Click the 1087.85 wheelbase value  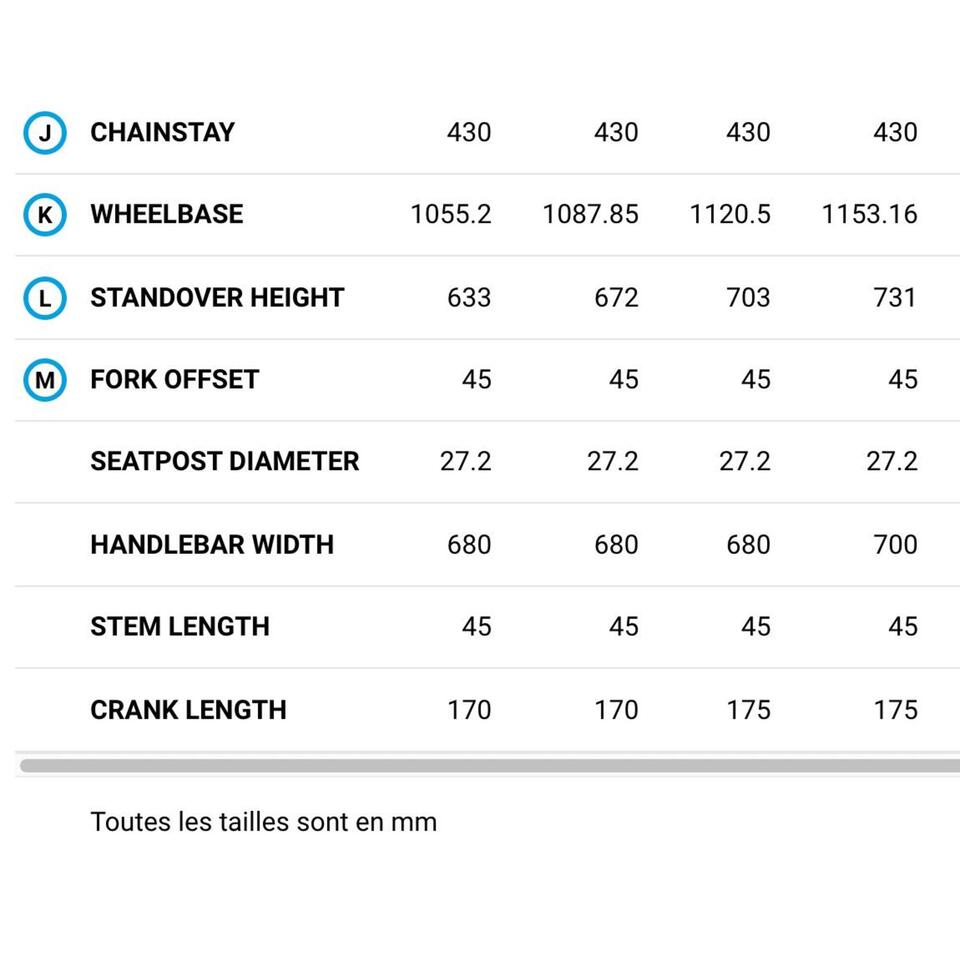pyautogui.click(x=590, y=215)
